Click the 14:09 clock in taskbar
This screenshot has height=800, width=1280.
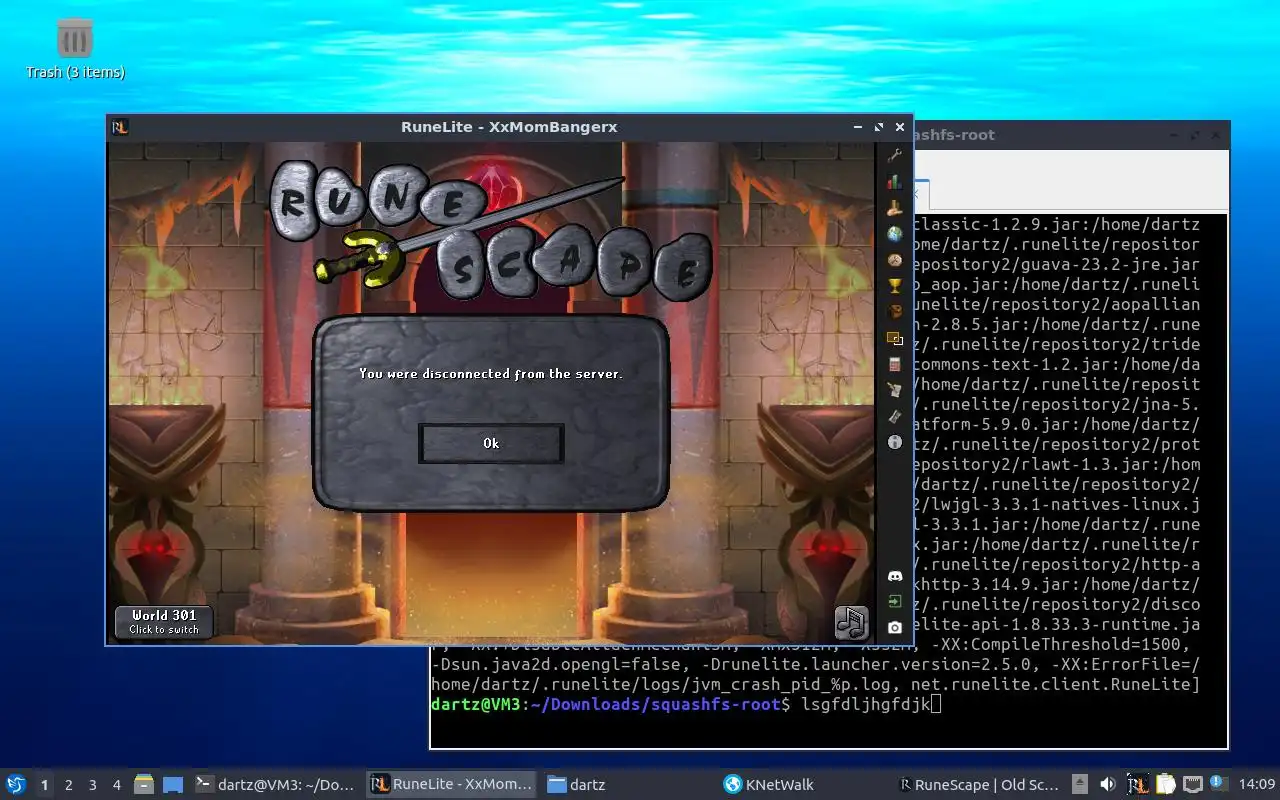click(1257, 785)
